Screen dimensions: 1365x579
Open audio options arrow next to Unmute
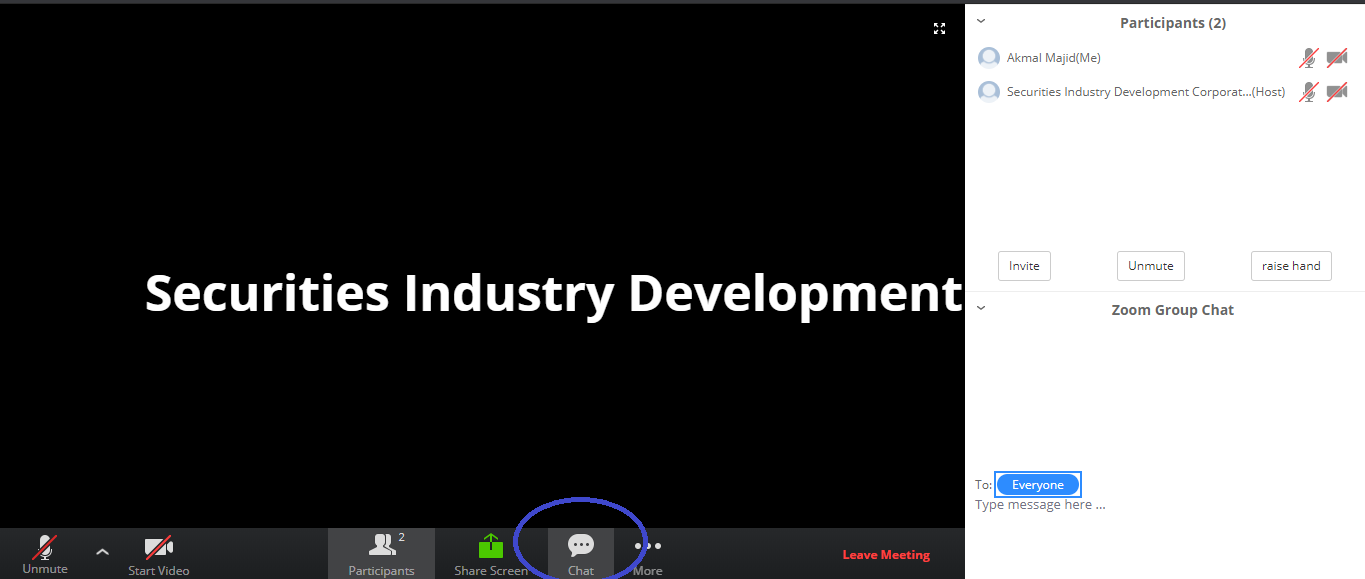102,551
